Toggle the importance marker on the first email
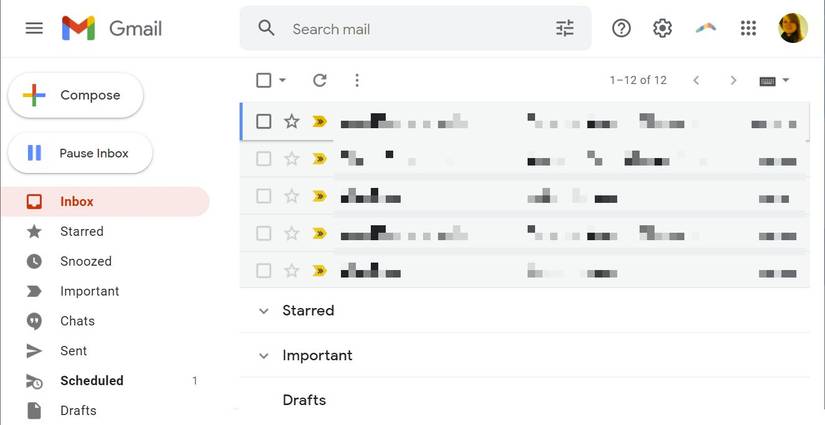 click(x=319, y=121)
